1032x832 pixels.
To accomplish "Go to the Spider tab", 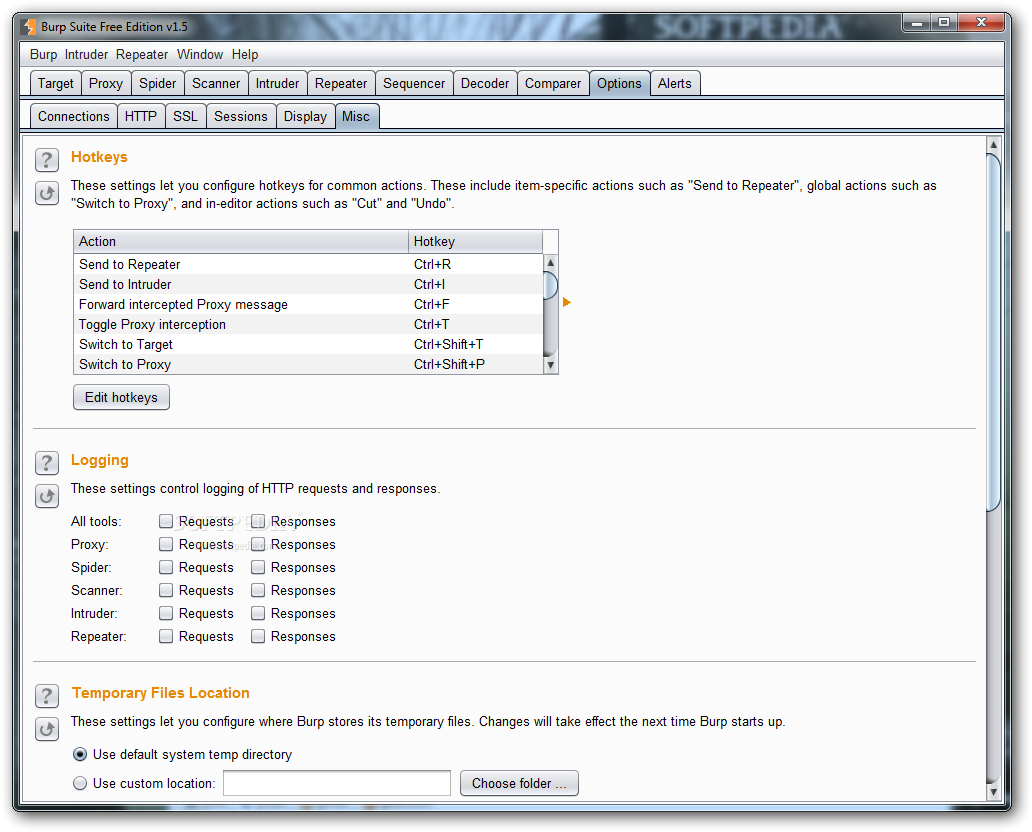I will pos(158,84).
